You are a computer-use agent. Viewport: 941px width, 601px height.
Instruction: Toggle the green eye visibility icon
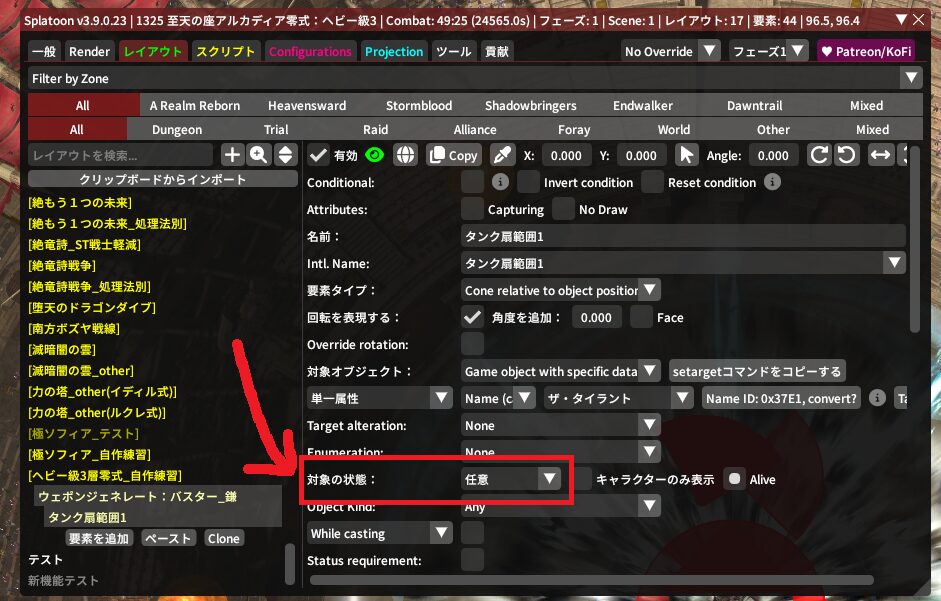coord(375,155)
